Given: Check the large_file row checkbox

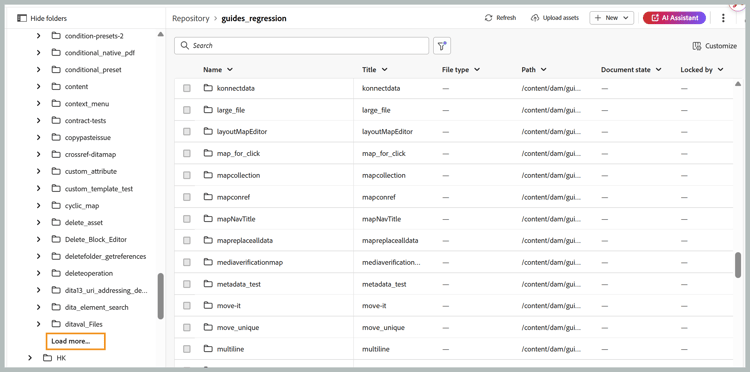Looking at the screenshot, I should [187, 110].
